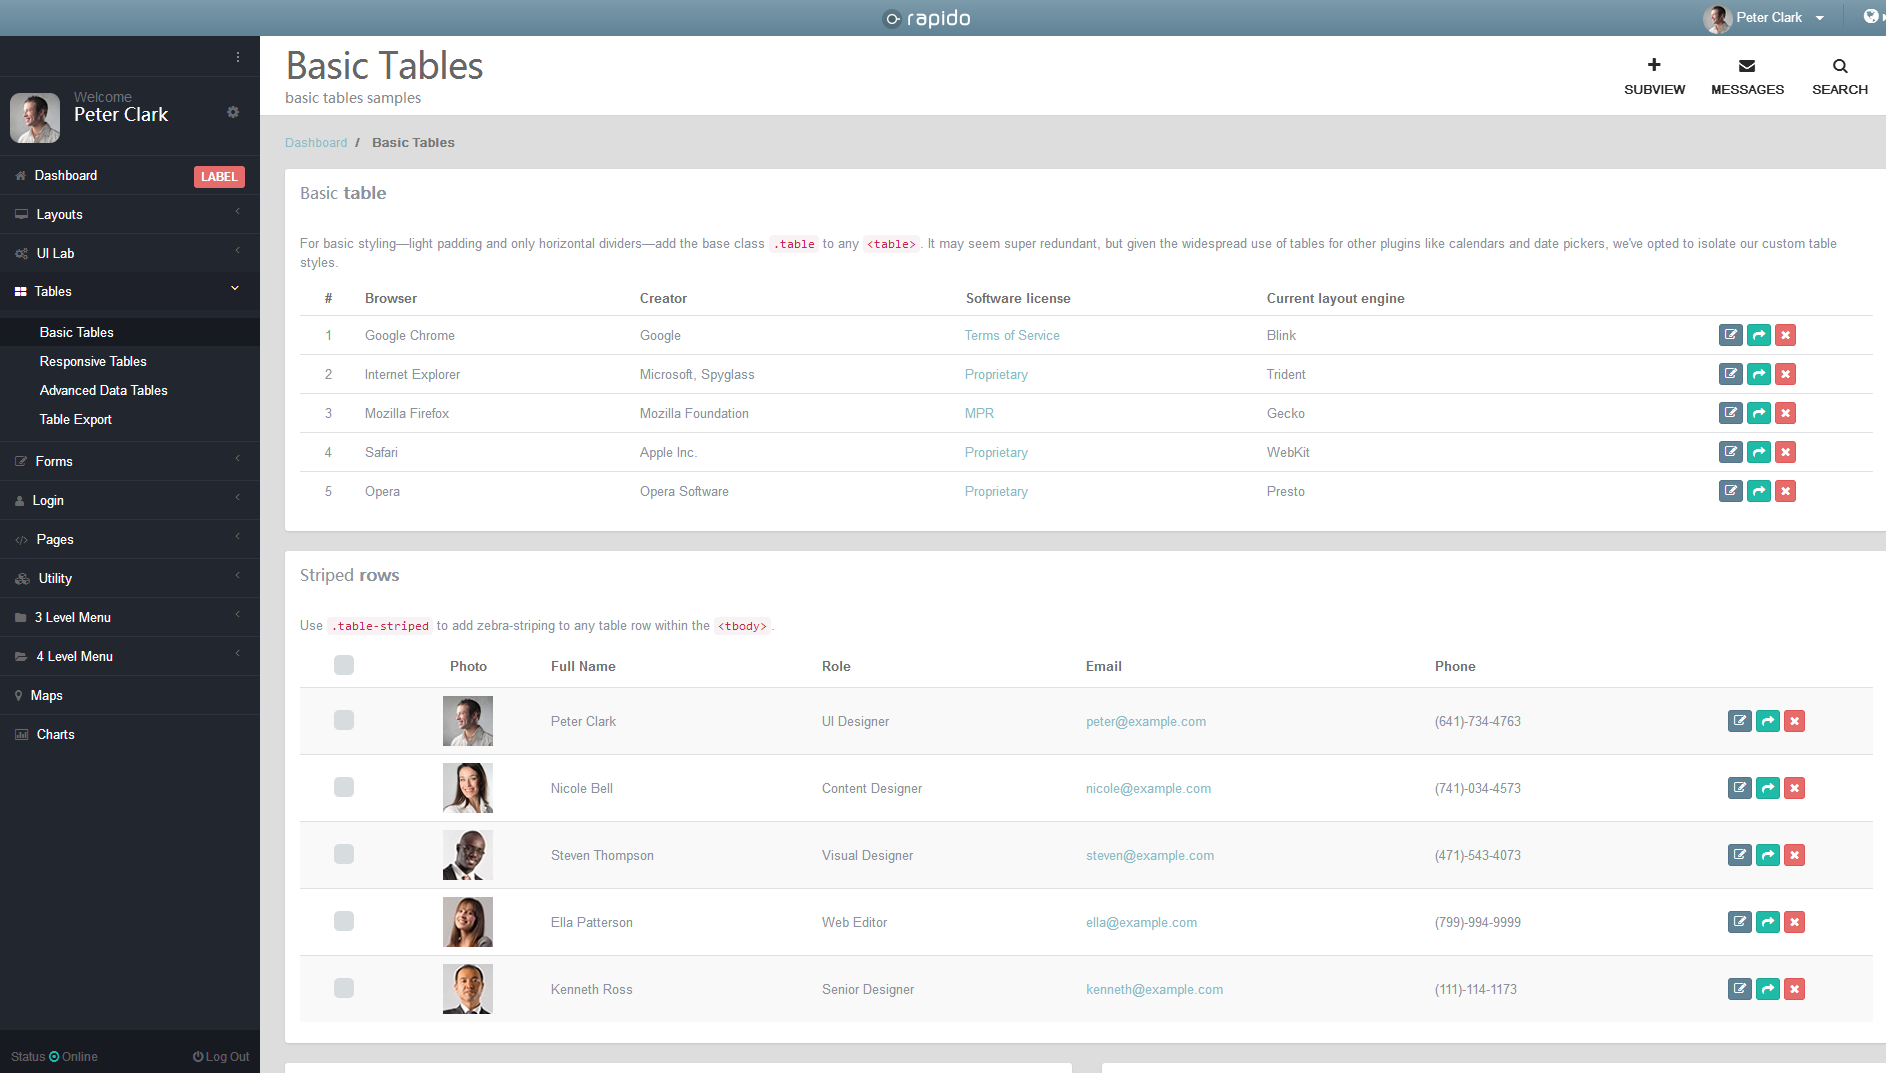Expand the Layouts sidebar menu
This screenshot has height=1073, width=1886.
130,214
